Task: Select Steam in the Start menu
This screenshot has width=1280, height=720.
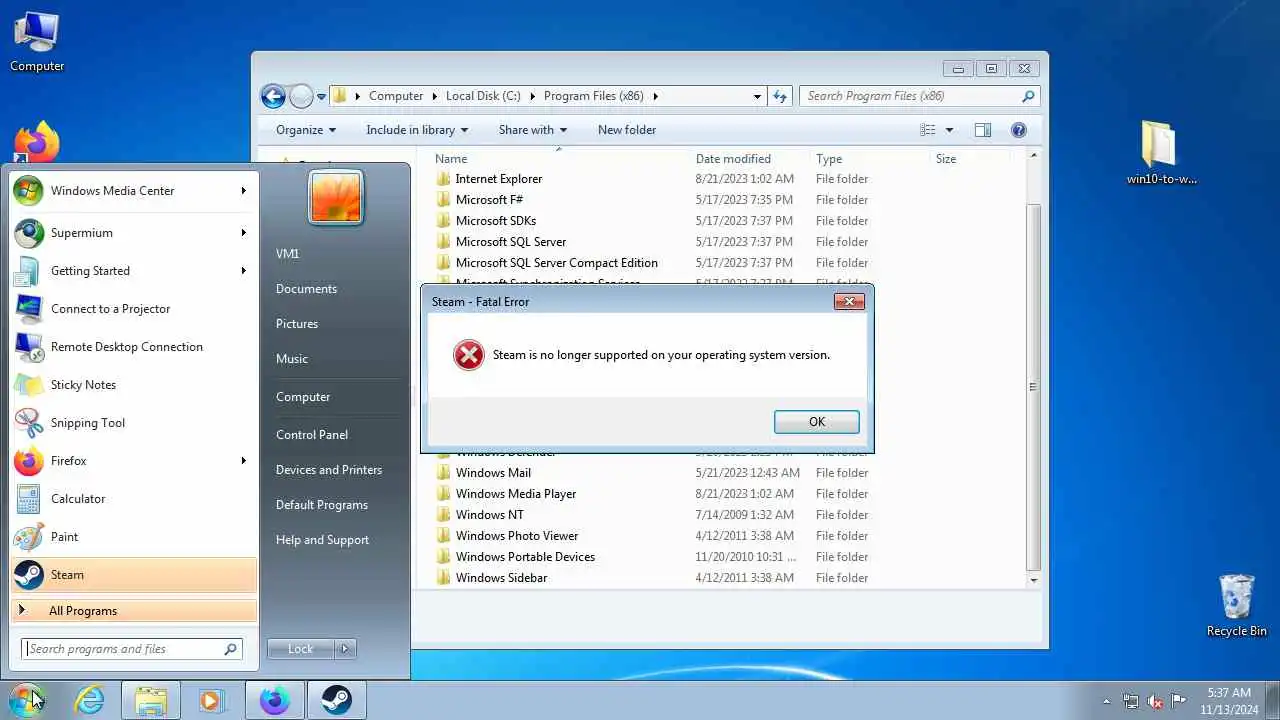Action: pyautogui.click(x=133, y=575)
